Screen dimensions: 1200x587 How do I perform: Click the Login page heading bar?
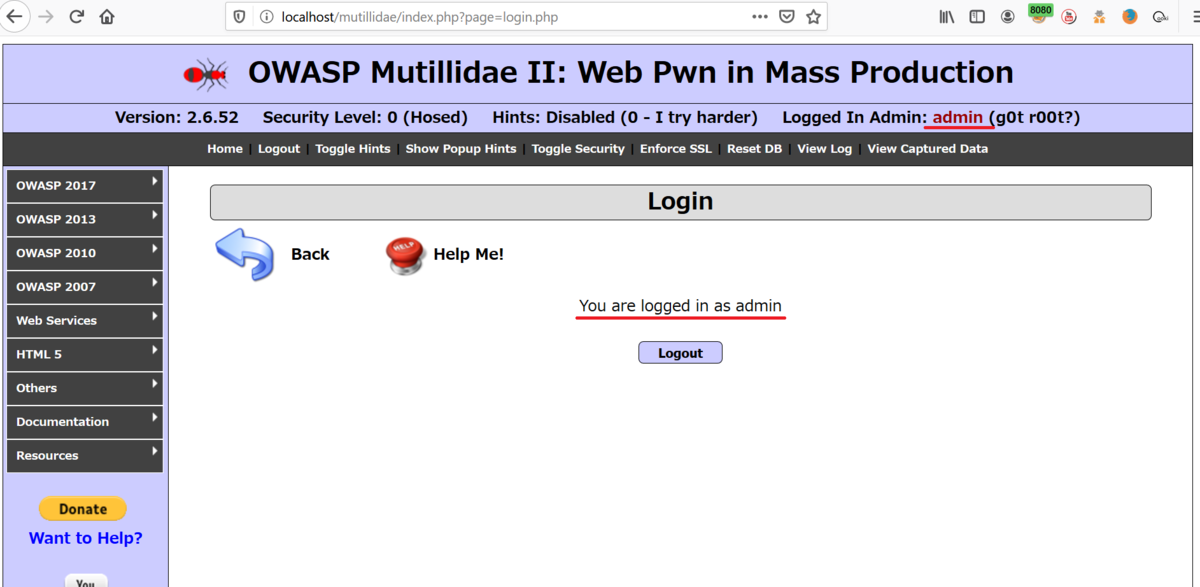pos(680,202)
